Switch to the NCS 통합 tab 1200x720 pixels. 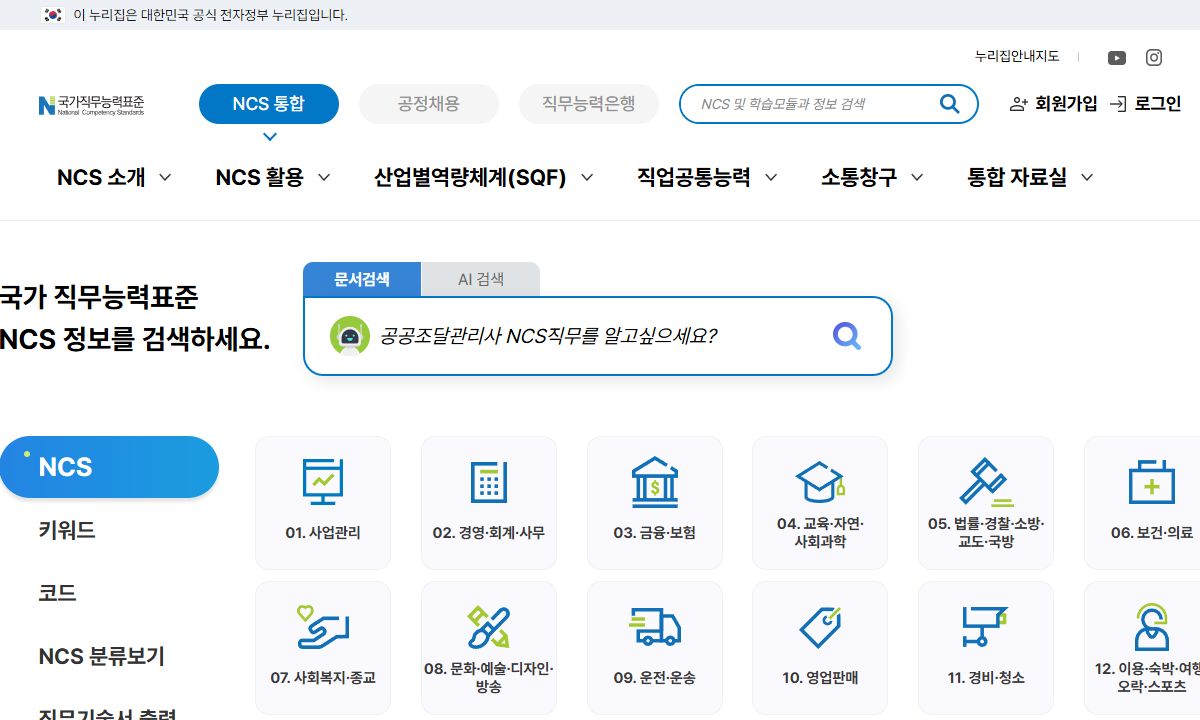click(269, 104)
